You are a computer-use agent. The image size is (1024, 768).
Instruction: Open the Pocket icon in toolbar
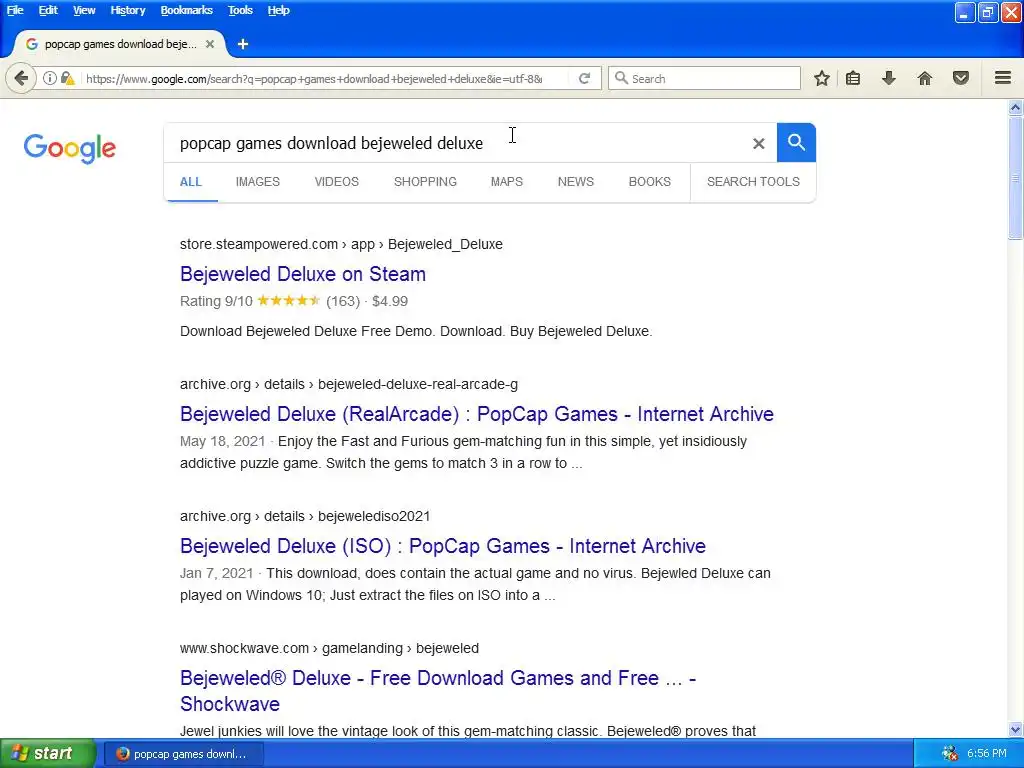click(x=961, y=78)
